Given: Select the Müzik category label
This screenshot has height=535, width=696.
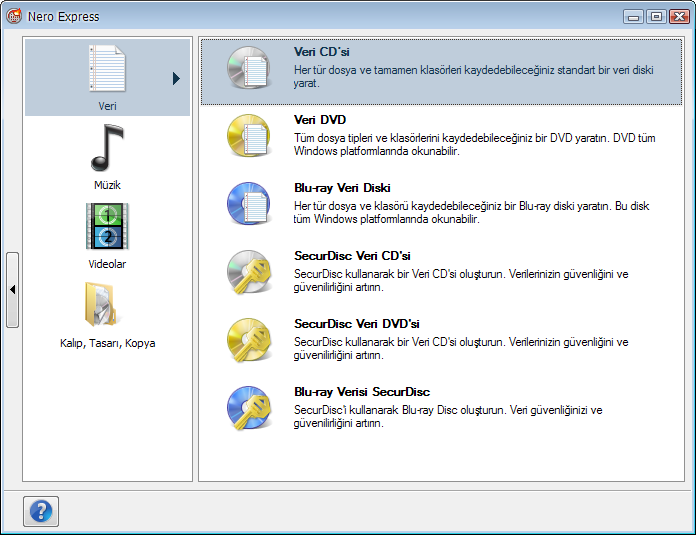Looking at the screenshot, I should pos(107,185).
